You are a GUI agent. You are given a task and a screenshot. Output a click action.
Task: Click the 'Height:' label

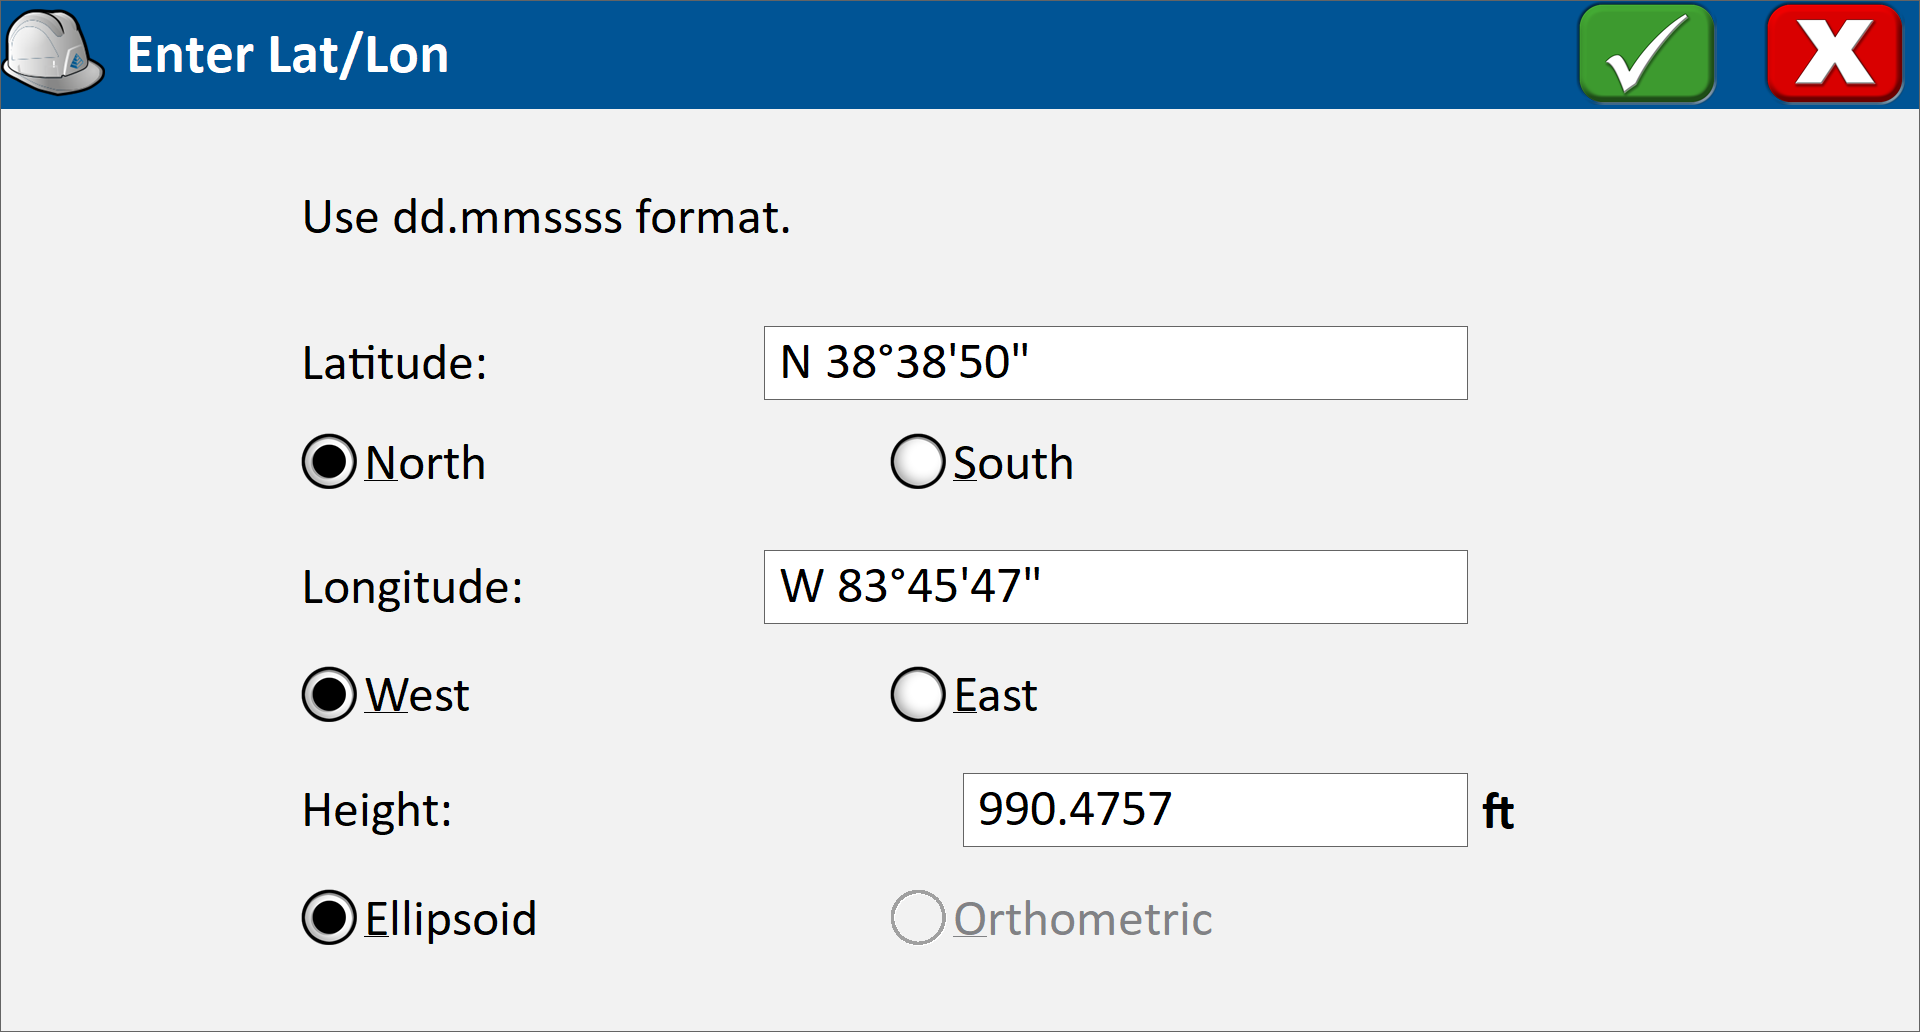click(x=377, y=810)
